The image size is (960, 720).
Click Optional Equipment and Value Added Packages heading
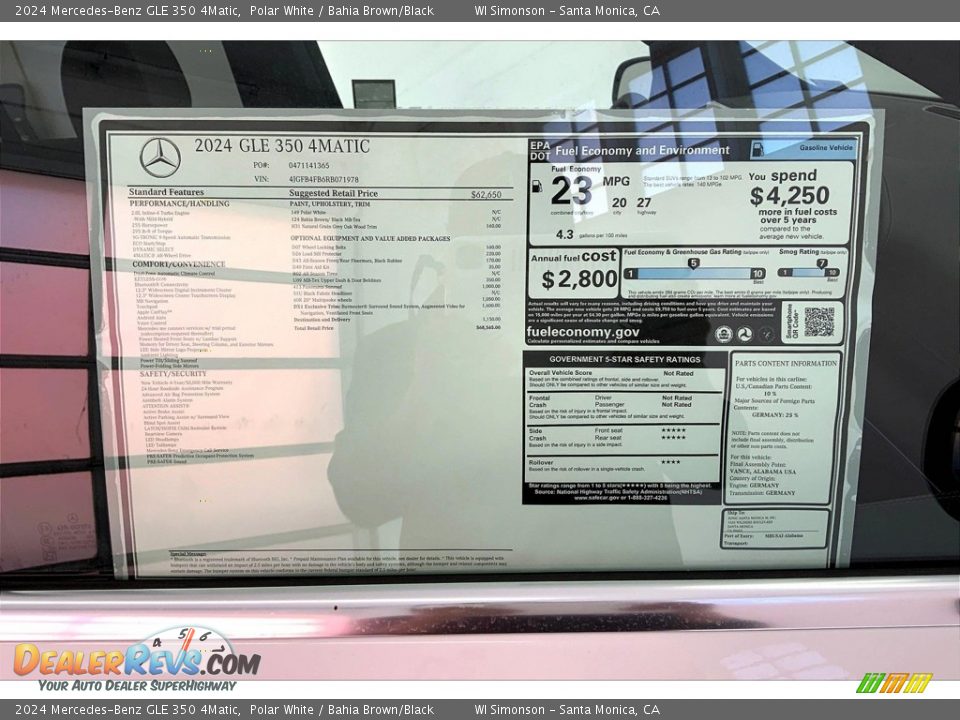point(370,239)
